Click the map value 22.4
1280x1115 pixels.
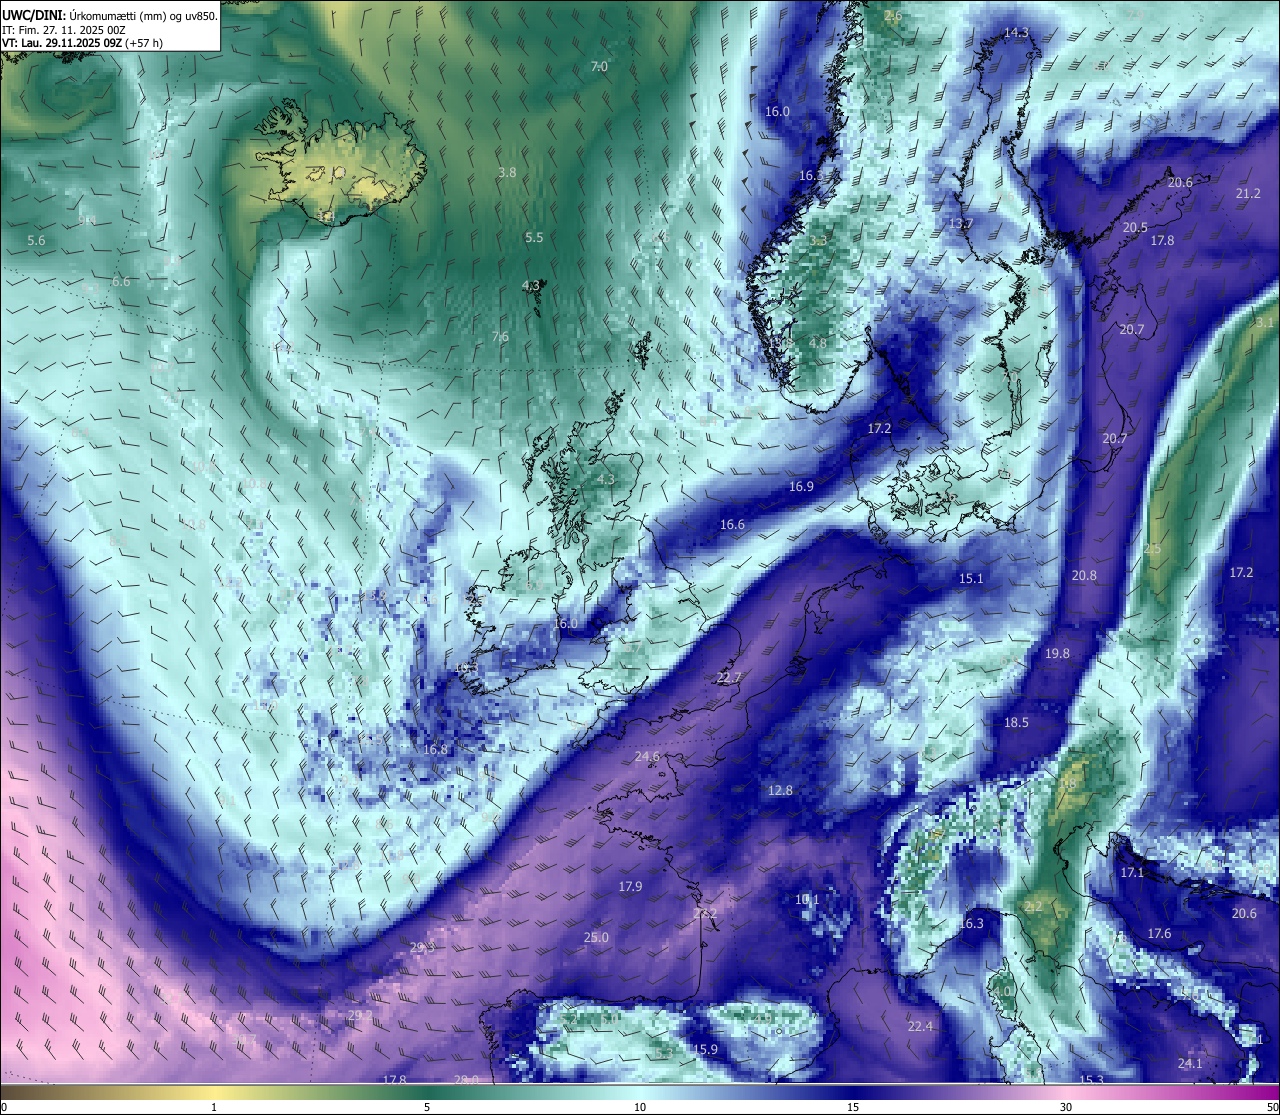920,1027
